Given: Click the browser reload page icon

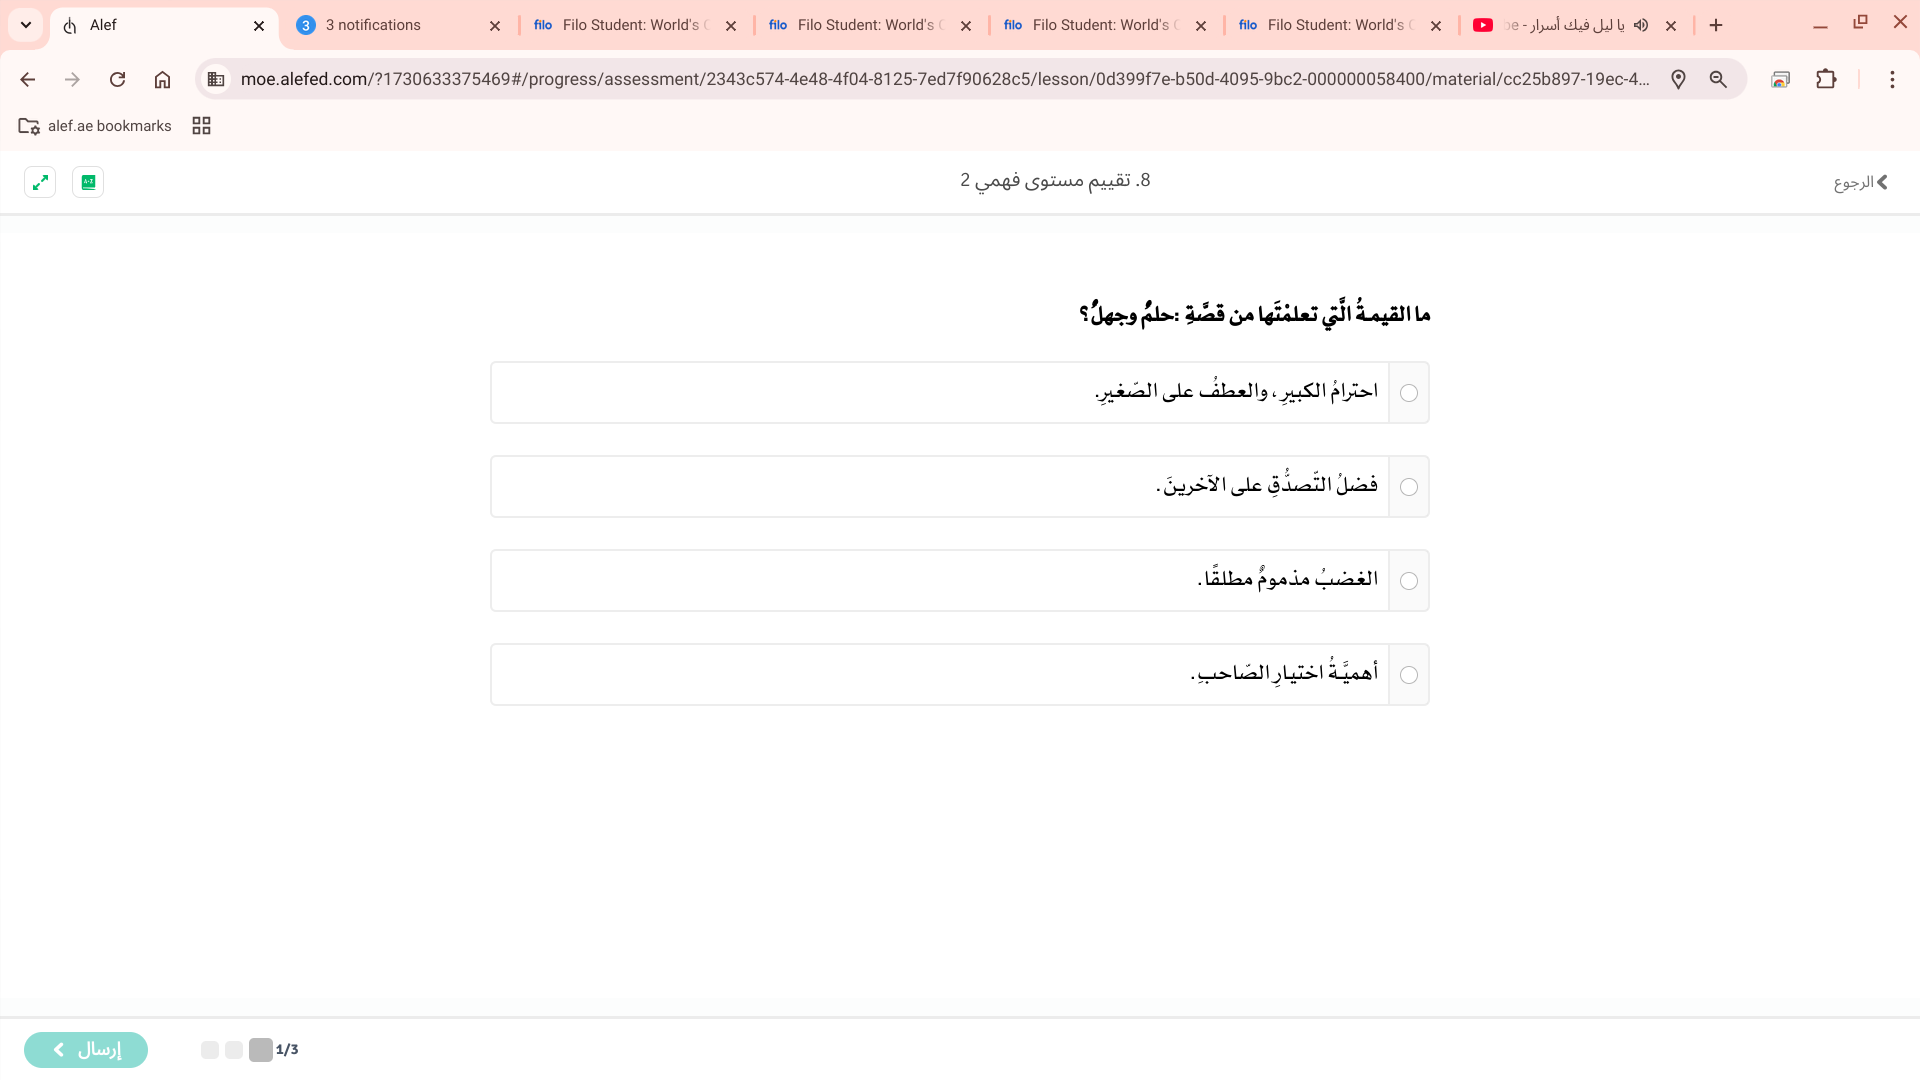Looking at the screenshot, I should coord(117,79).
